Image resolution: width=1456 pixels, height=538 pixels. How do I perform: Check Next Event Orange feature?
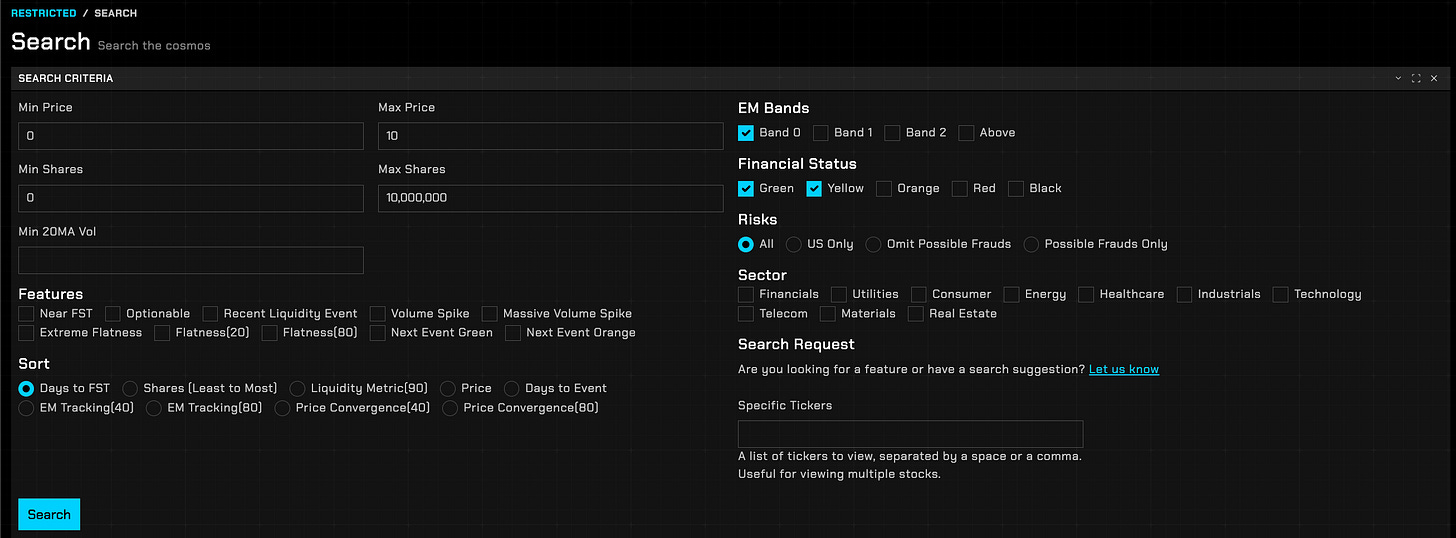point(513,333)
